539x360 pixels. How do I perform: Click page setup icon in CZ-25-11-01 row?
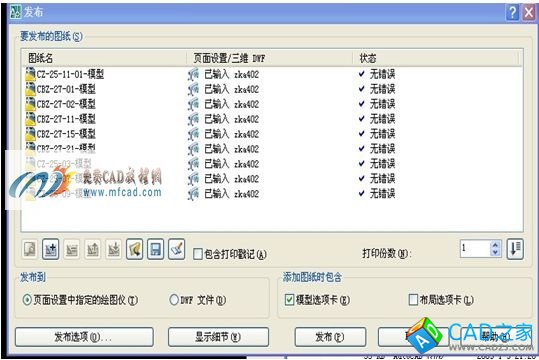click(x=194, y=74)
